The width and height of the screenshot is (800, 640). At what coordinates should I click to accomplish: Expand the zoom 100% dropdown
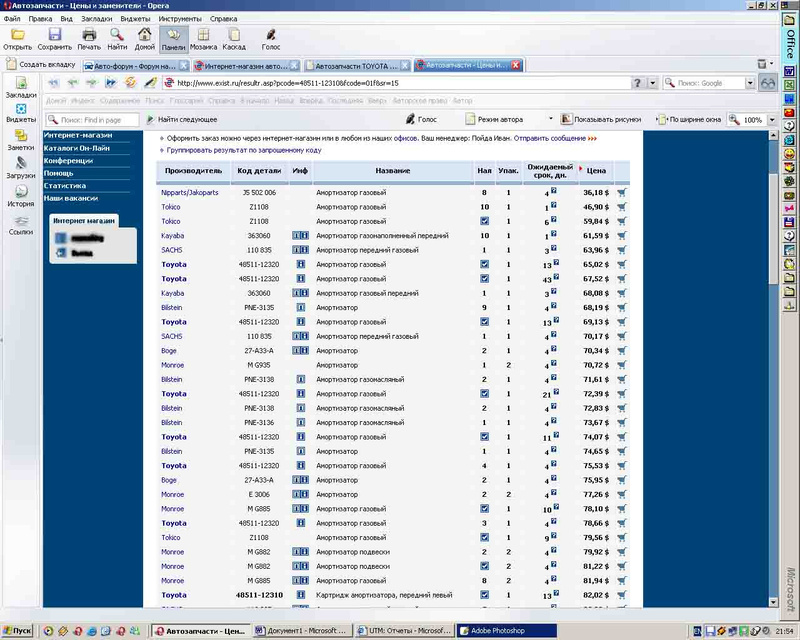coord(773,119)
